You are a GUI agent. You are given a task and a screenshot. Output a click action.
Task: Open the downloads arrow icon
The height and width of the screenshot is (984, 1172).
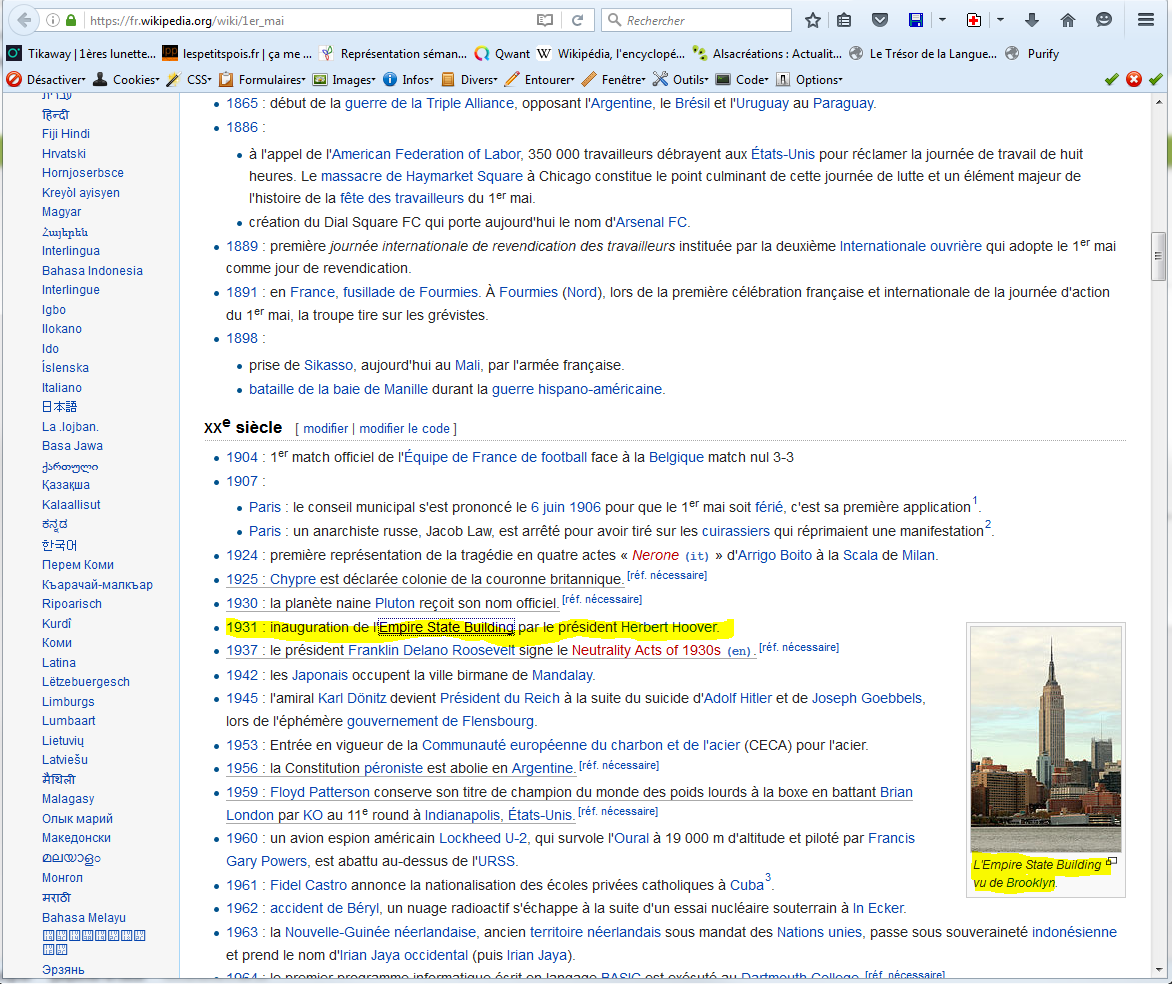pos(1032,20)
